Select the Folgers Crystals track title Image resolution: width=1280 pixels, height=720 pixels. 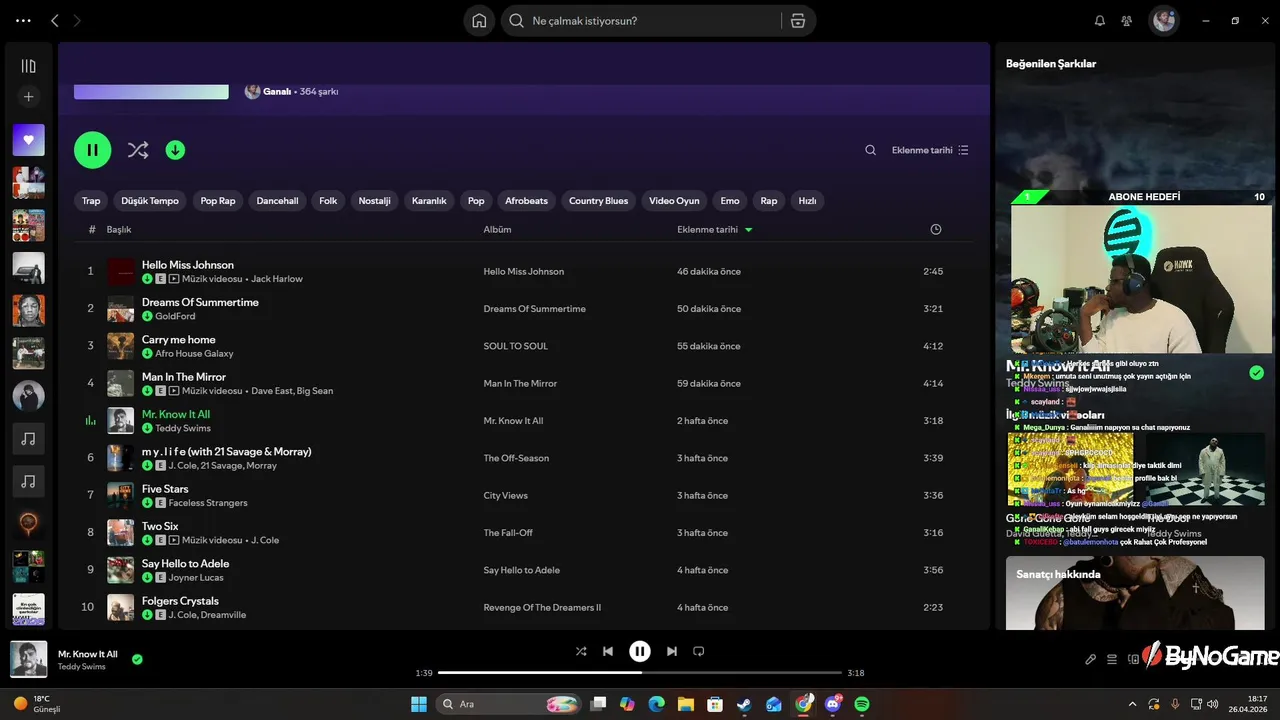(x=180, y=601)
